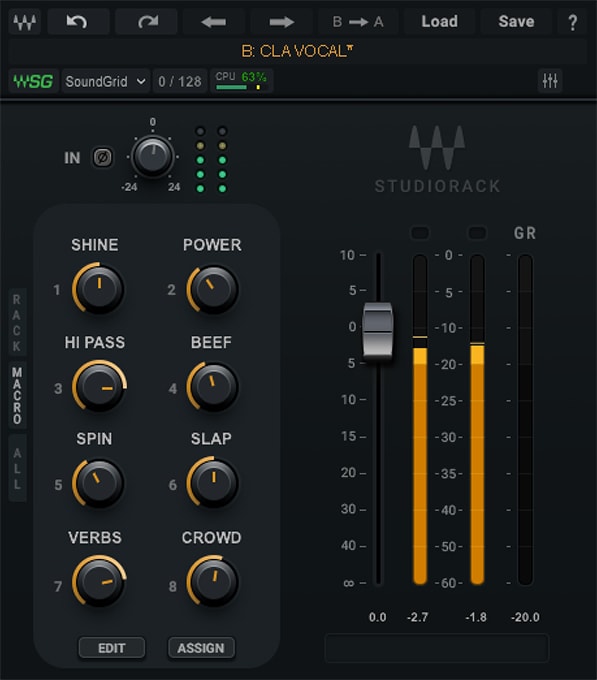
Task: Click the EDIT macros button
Action: pyautogui.click(x=112, y=648)
